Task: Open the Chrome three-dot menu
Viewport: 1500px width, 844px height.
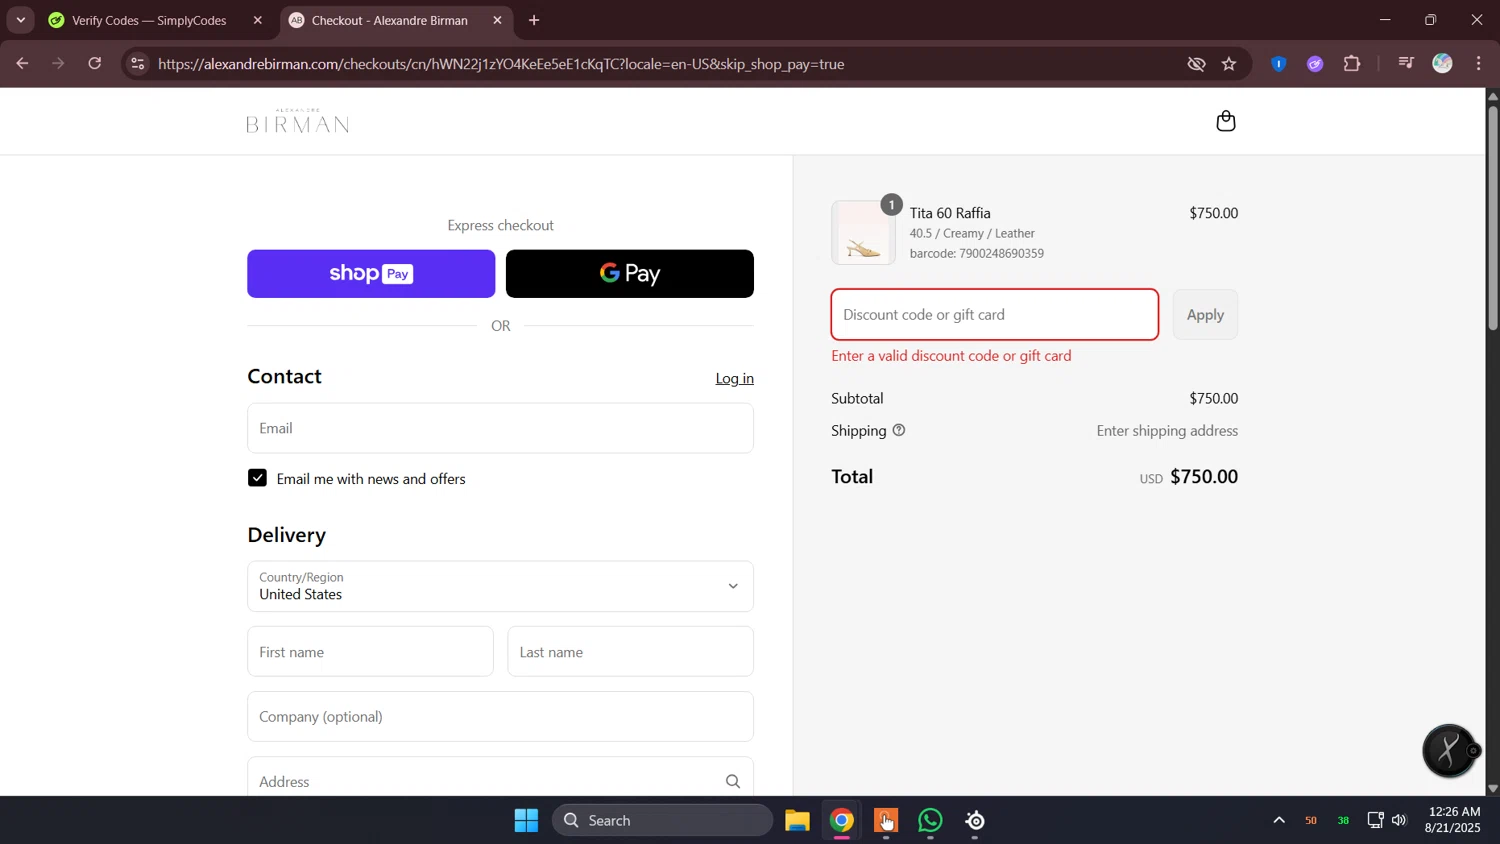Action: (x=1479, y=64)
